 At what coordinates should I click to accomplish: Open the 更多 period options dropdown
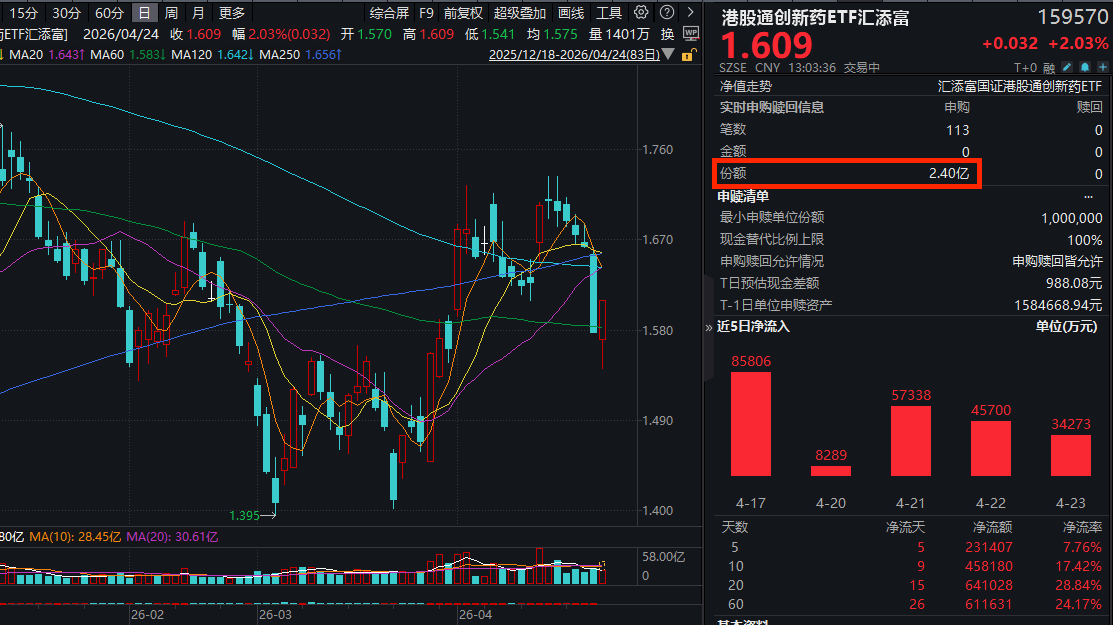click(x=232, y=13)
